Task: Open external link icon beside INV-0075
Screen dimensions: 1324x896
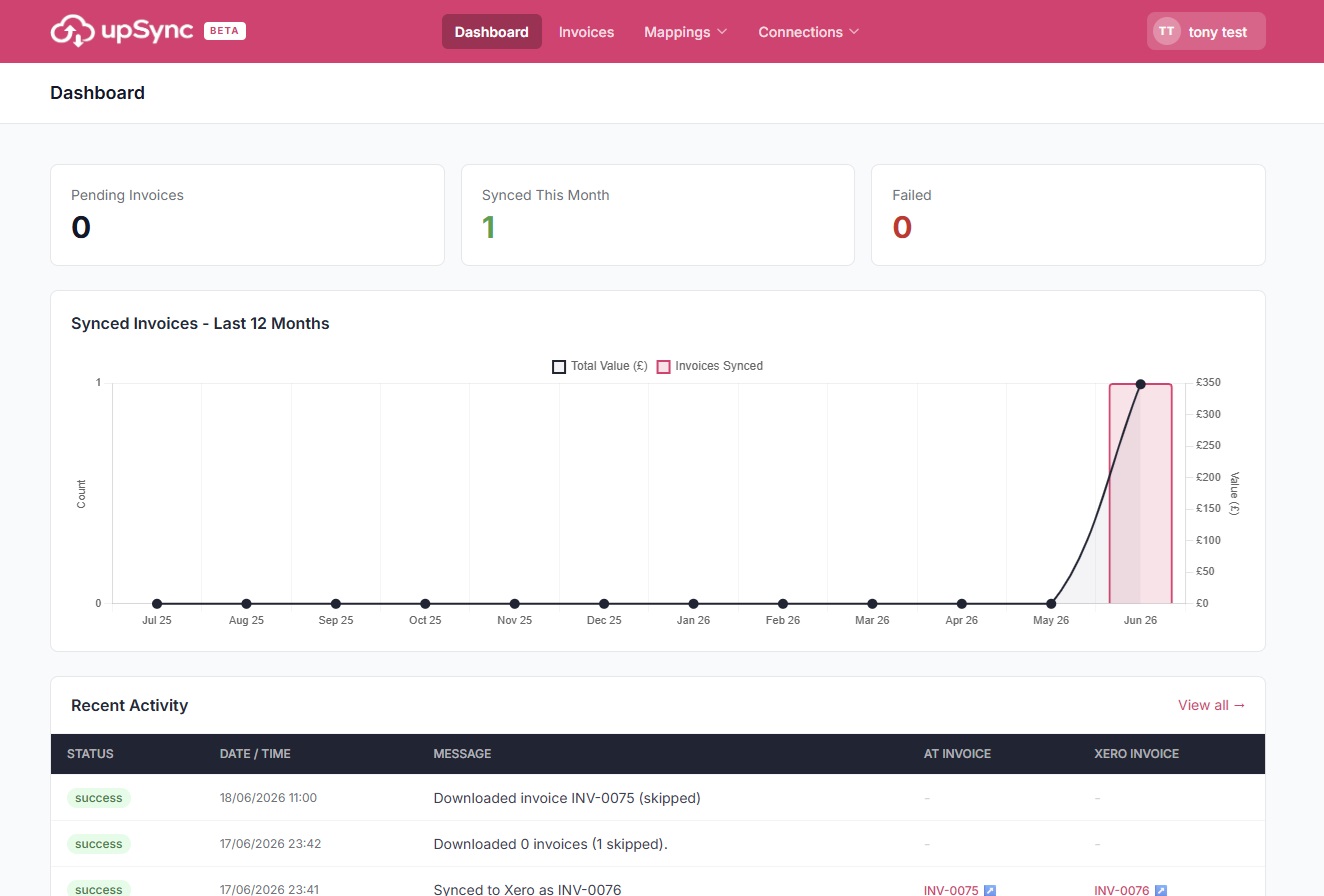Action: [x=990, y=890]
